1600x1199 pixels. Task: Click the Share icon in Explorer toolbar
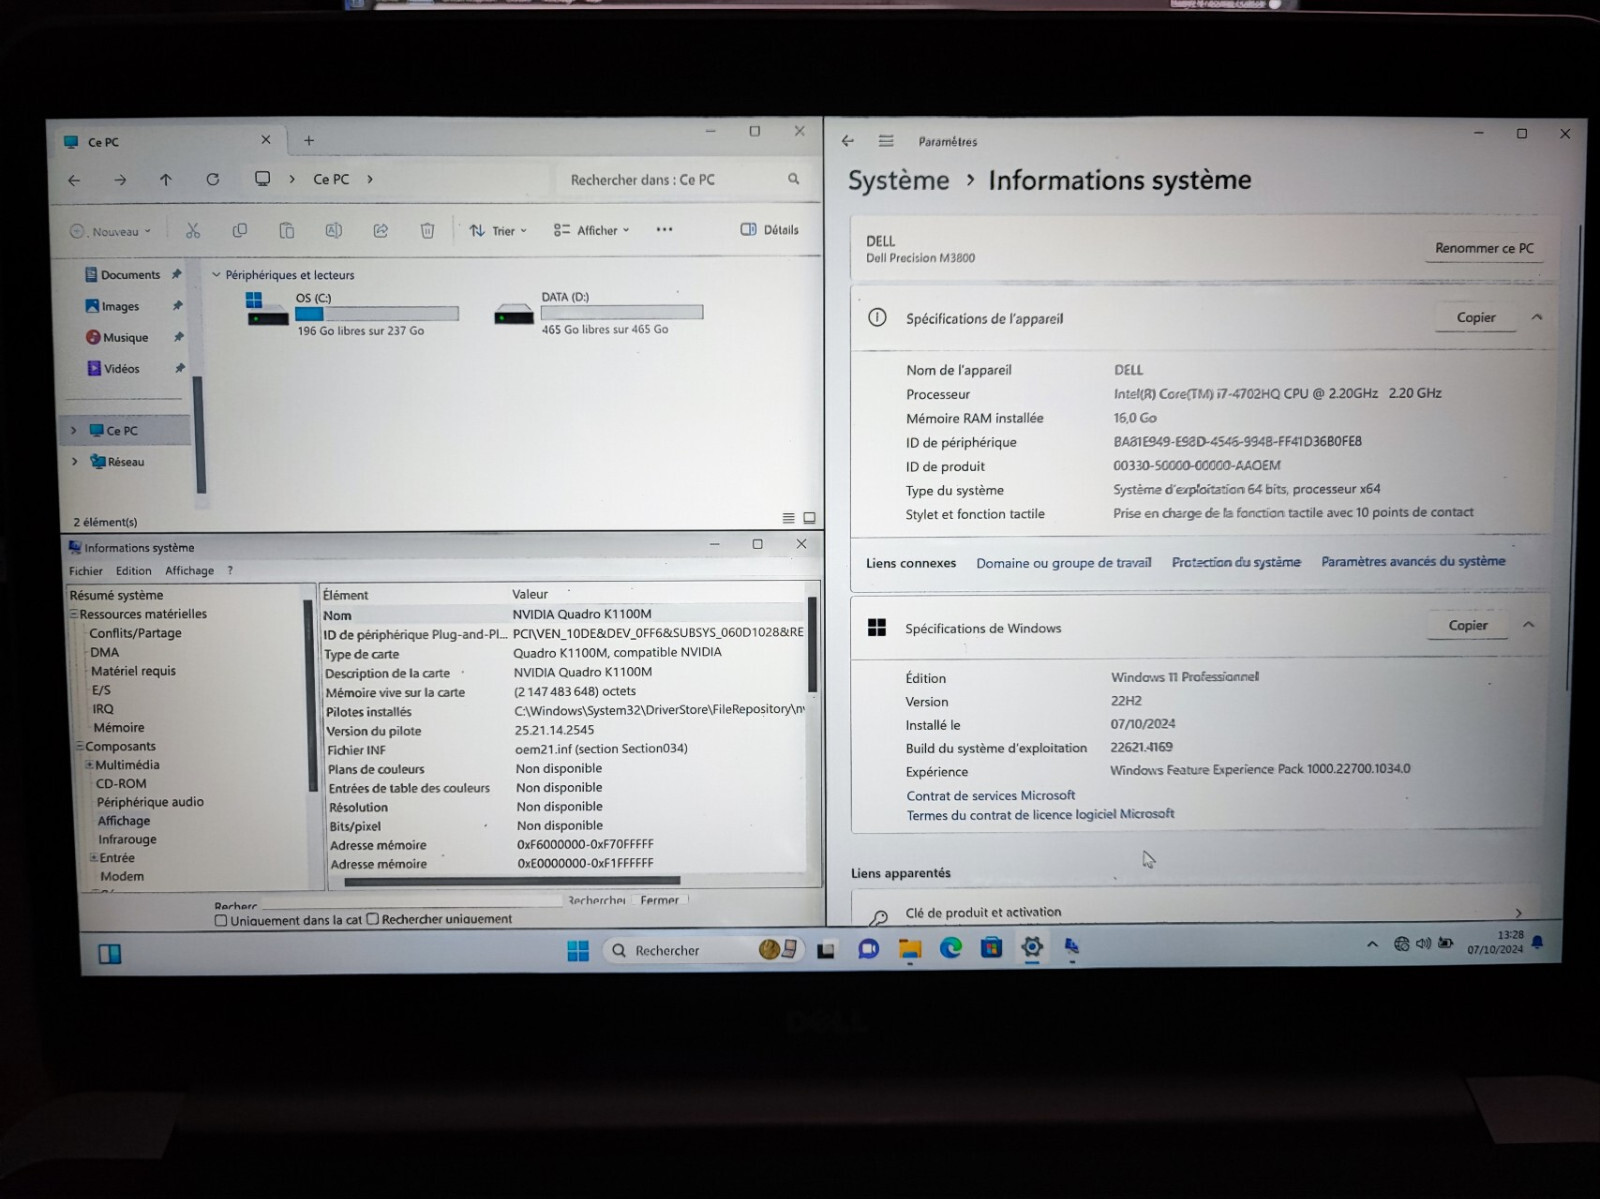tap(381, 231)
